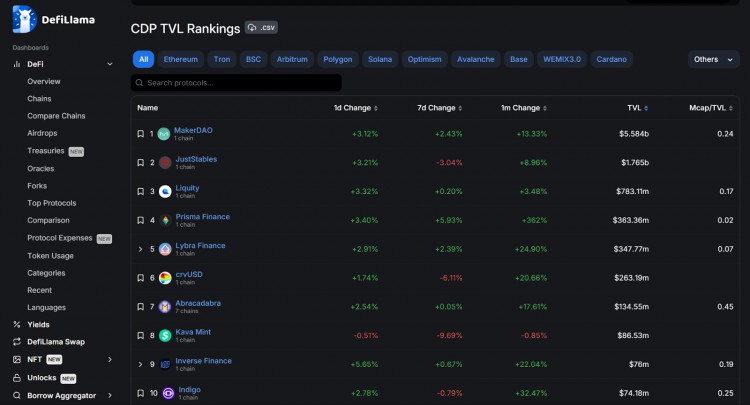Click the Yields percent icon in sidebar
This screenshot has width=750, height=405.
(17, 324)
